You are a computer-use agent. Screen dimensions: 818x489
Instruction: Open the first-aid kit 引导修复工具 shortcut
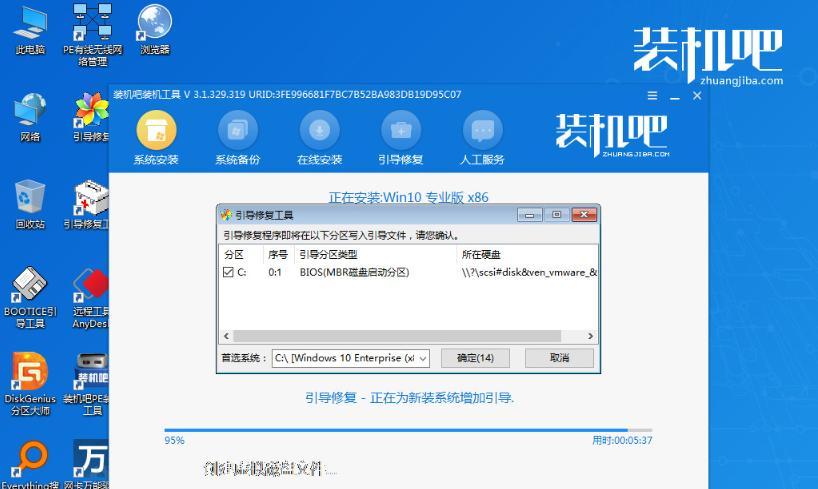(x=88, y=204)
